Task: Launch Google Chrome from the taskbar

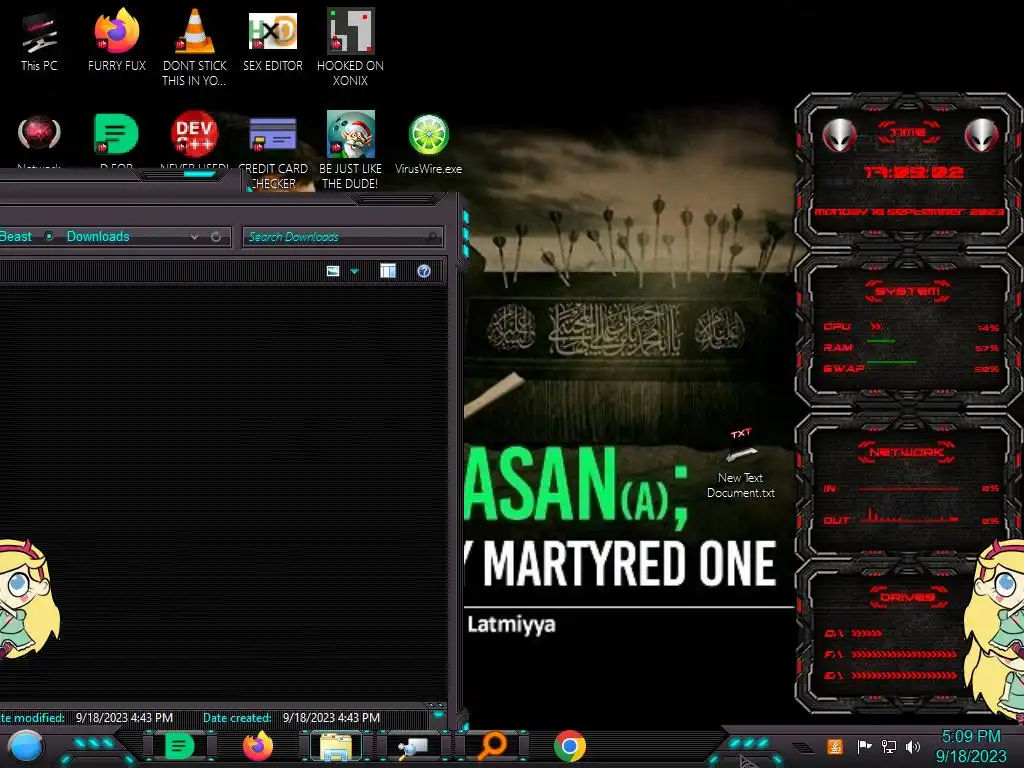Action: (x=569, y=746)
